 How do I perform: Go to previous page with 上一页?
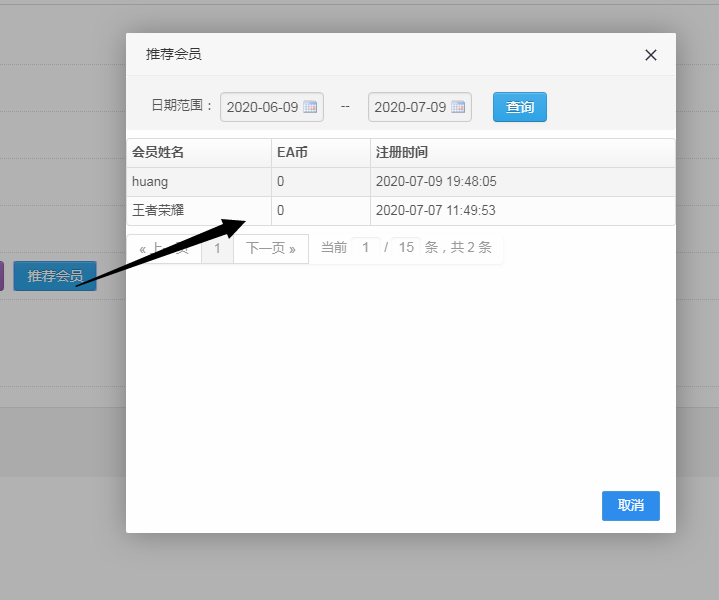coord(163,249)
